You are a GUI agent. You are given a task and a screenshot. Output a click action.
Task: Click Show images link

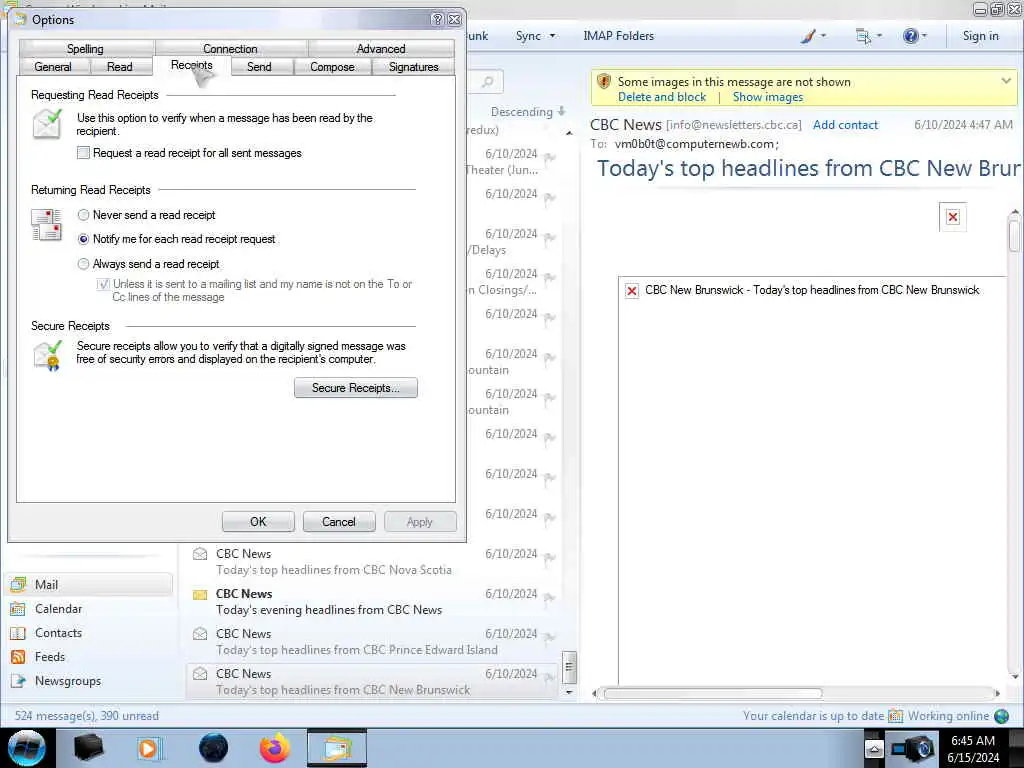tap(767, 97)
